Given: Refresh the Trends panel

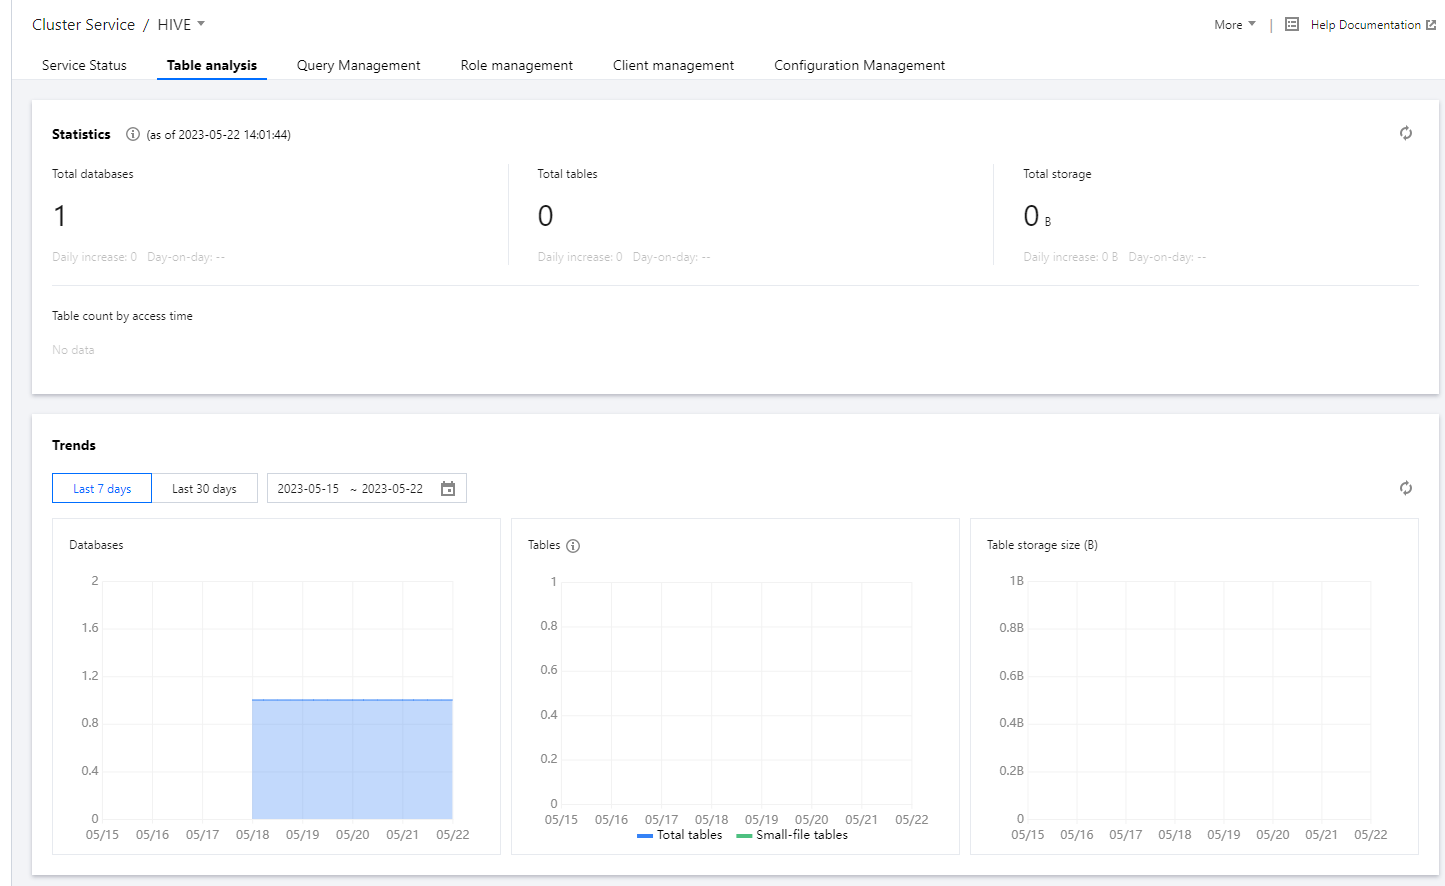Looking at the screenshot, I should [x=1405, y=488].
